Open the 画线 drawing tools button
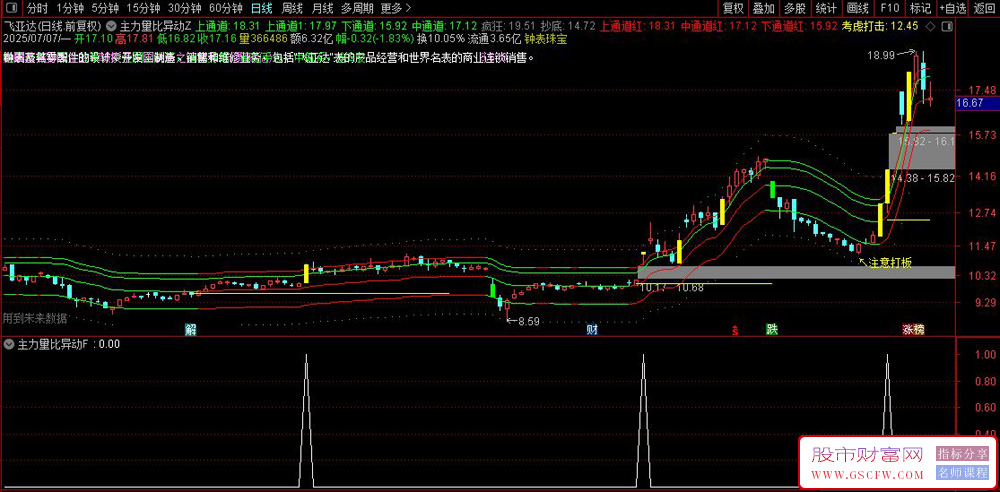This screenshot has width=1000, height=492. 858,8
